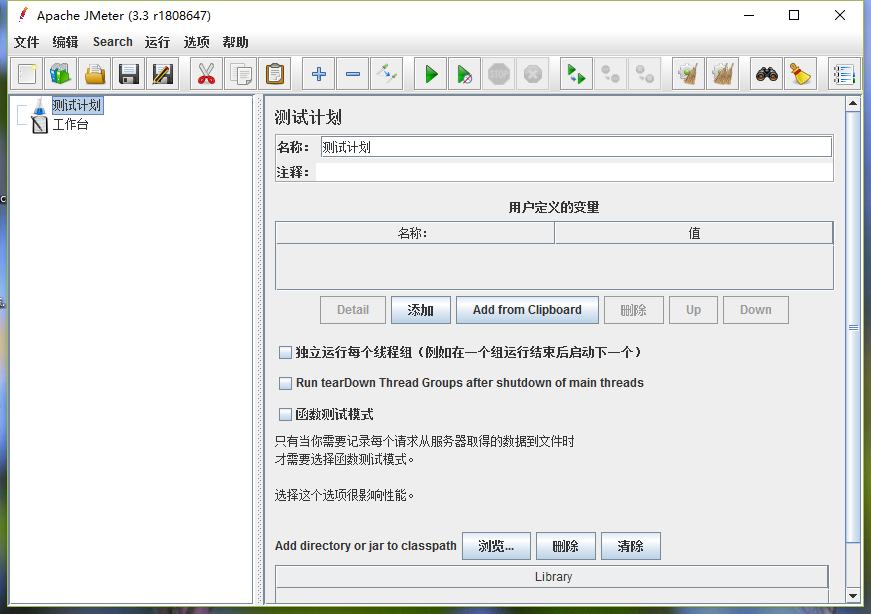The image size is (871, 614).
Task: Click the Shutdown circle-X icon
Action: tap(532, 74)
